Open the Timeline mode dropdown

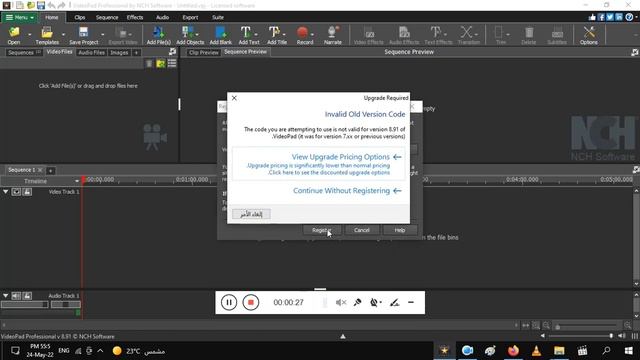(76, 181)
